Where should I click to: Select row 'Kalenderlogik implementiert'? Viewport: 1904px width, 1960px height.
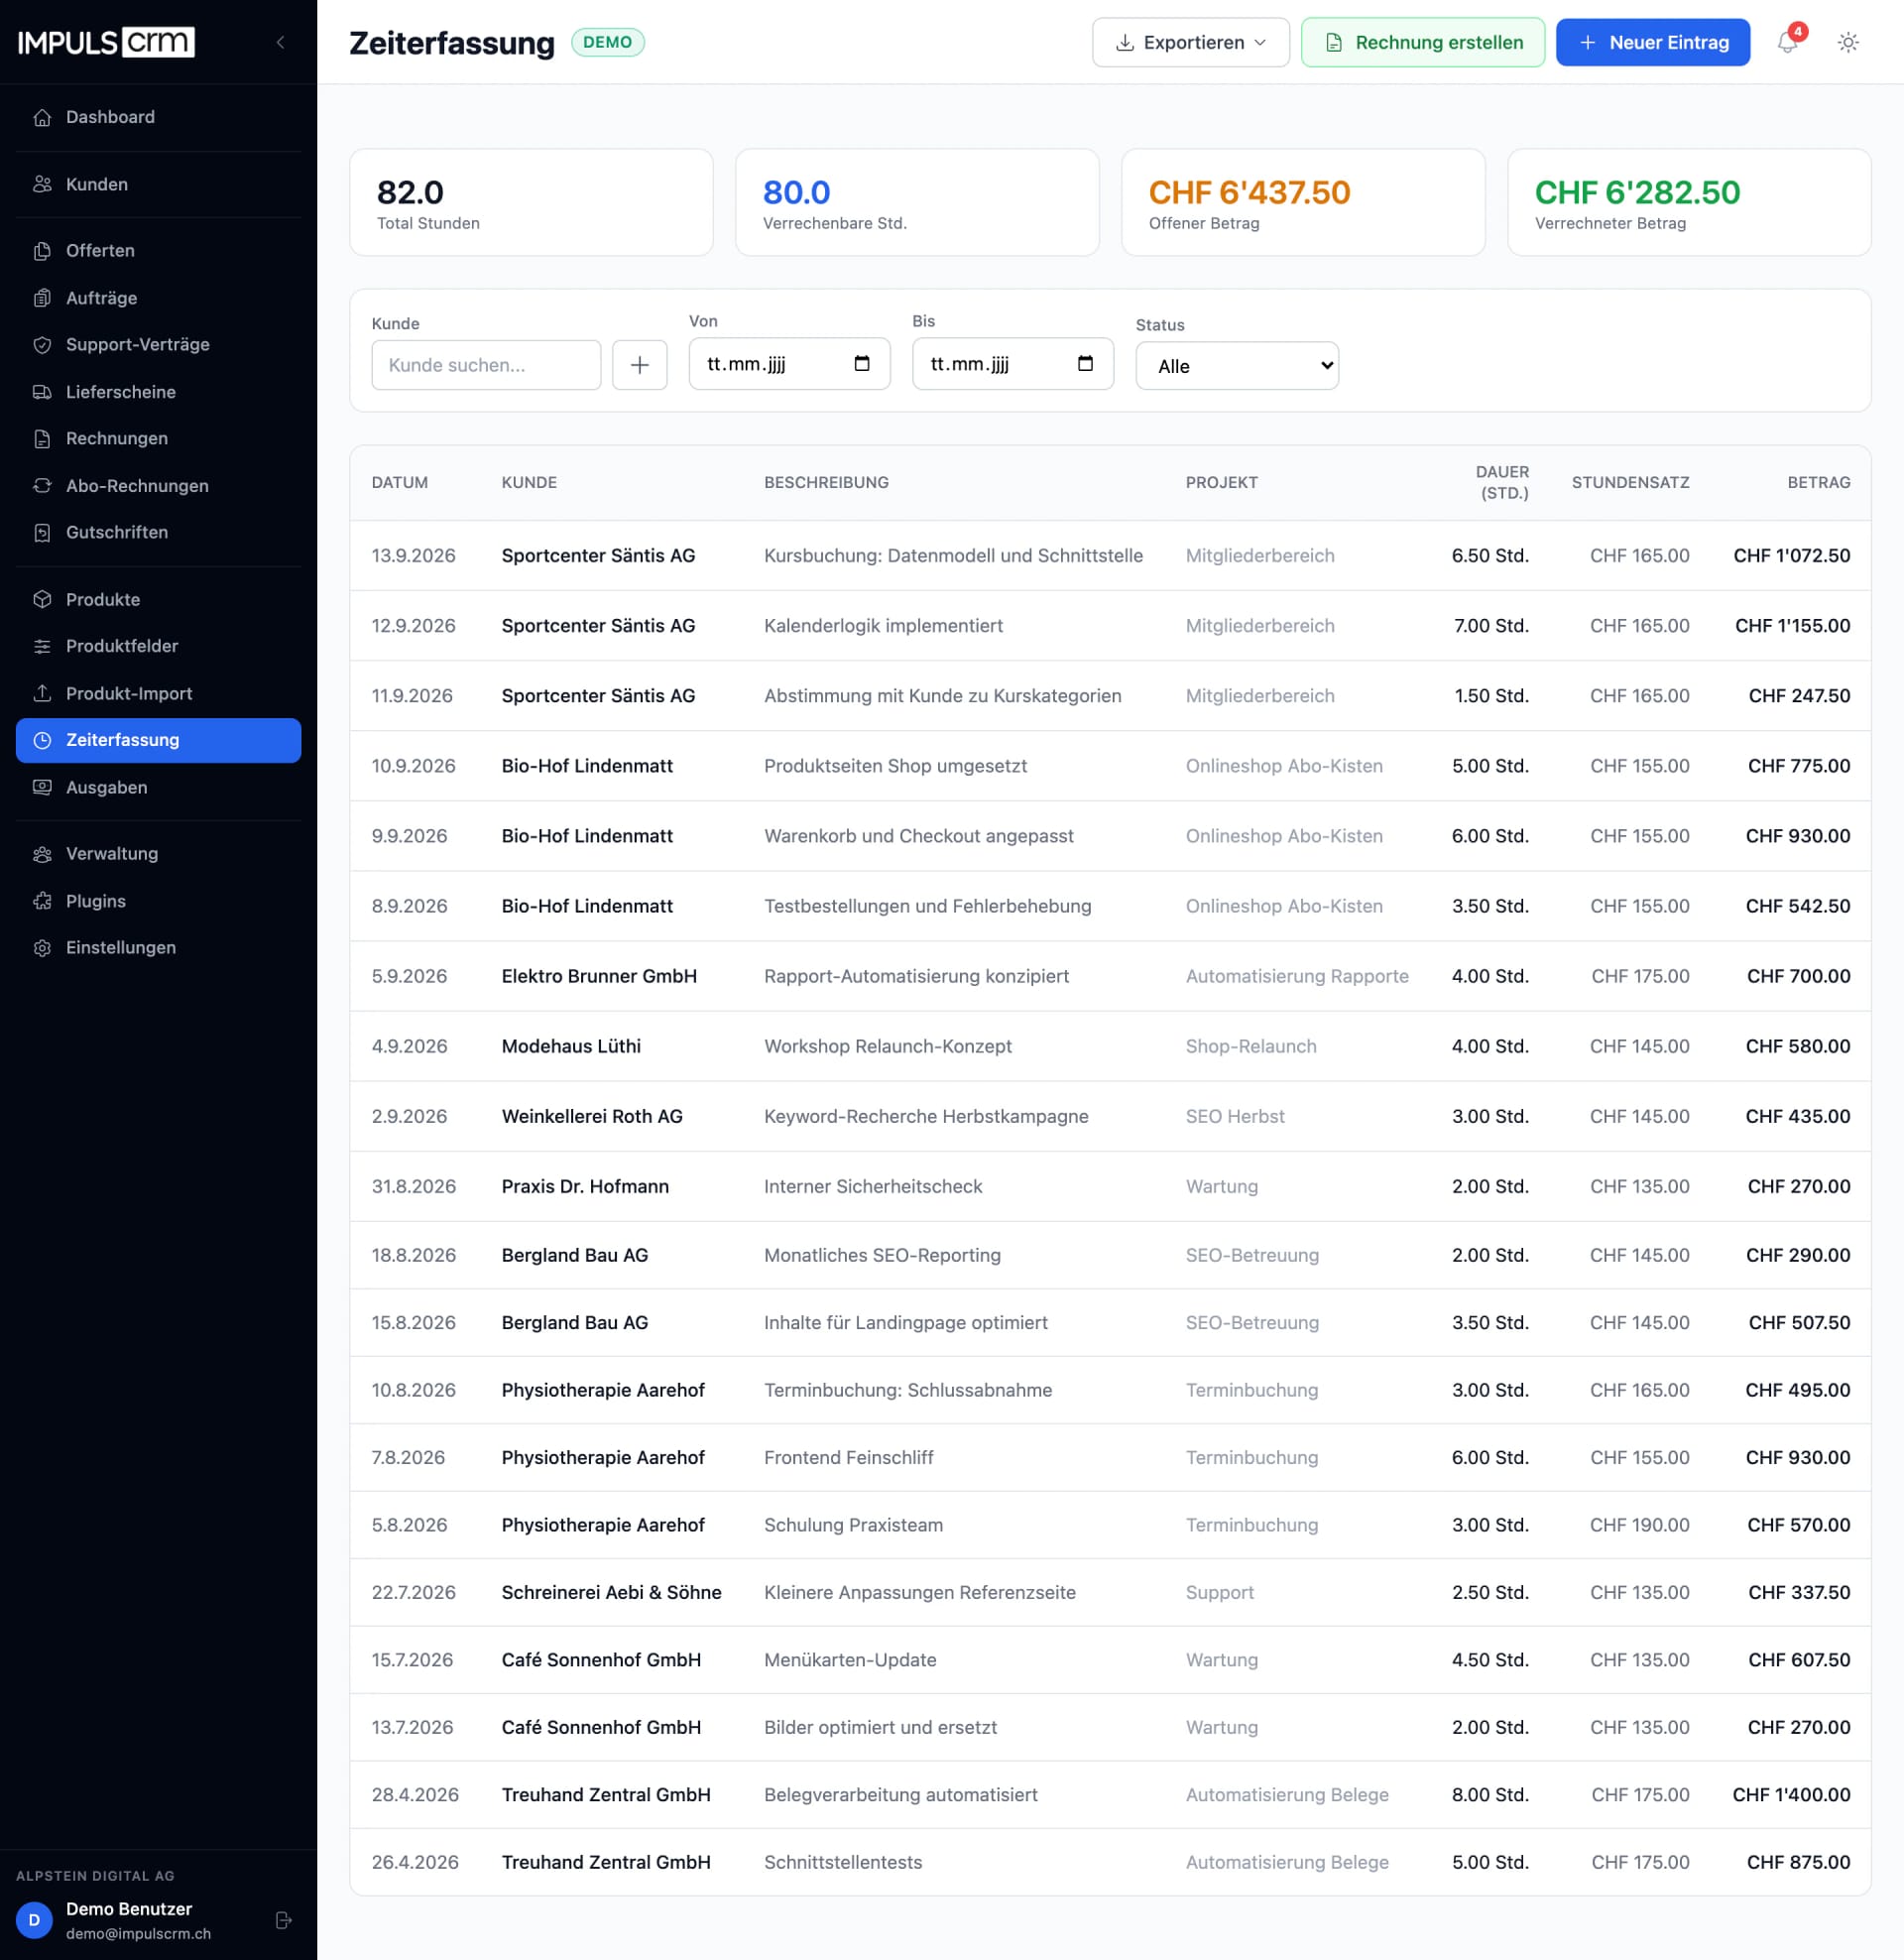point(1110,626)
